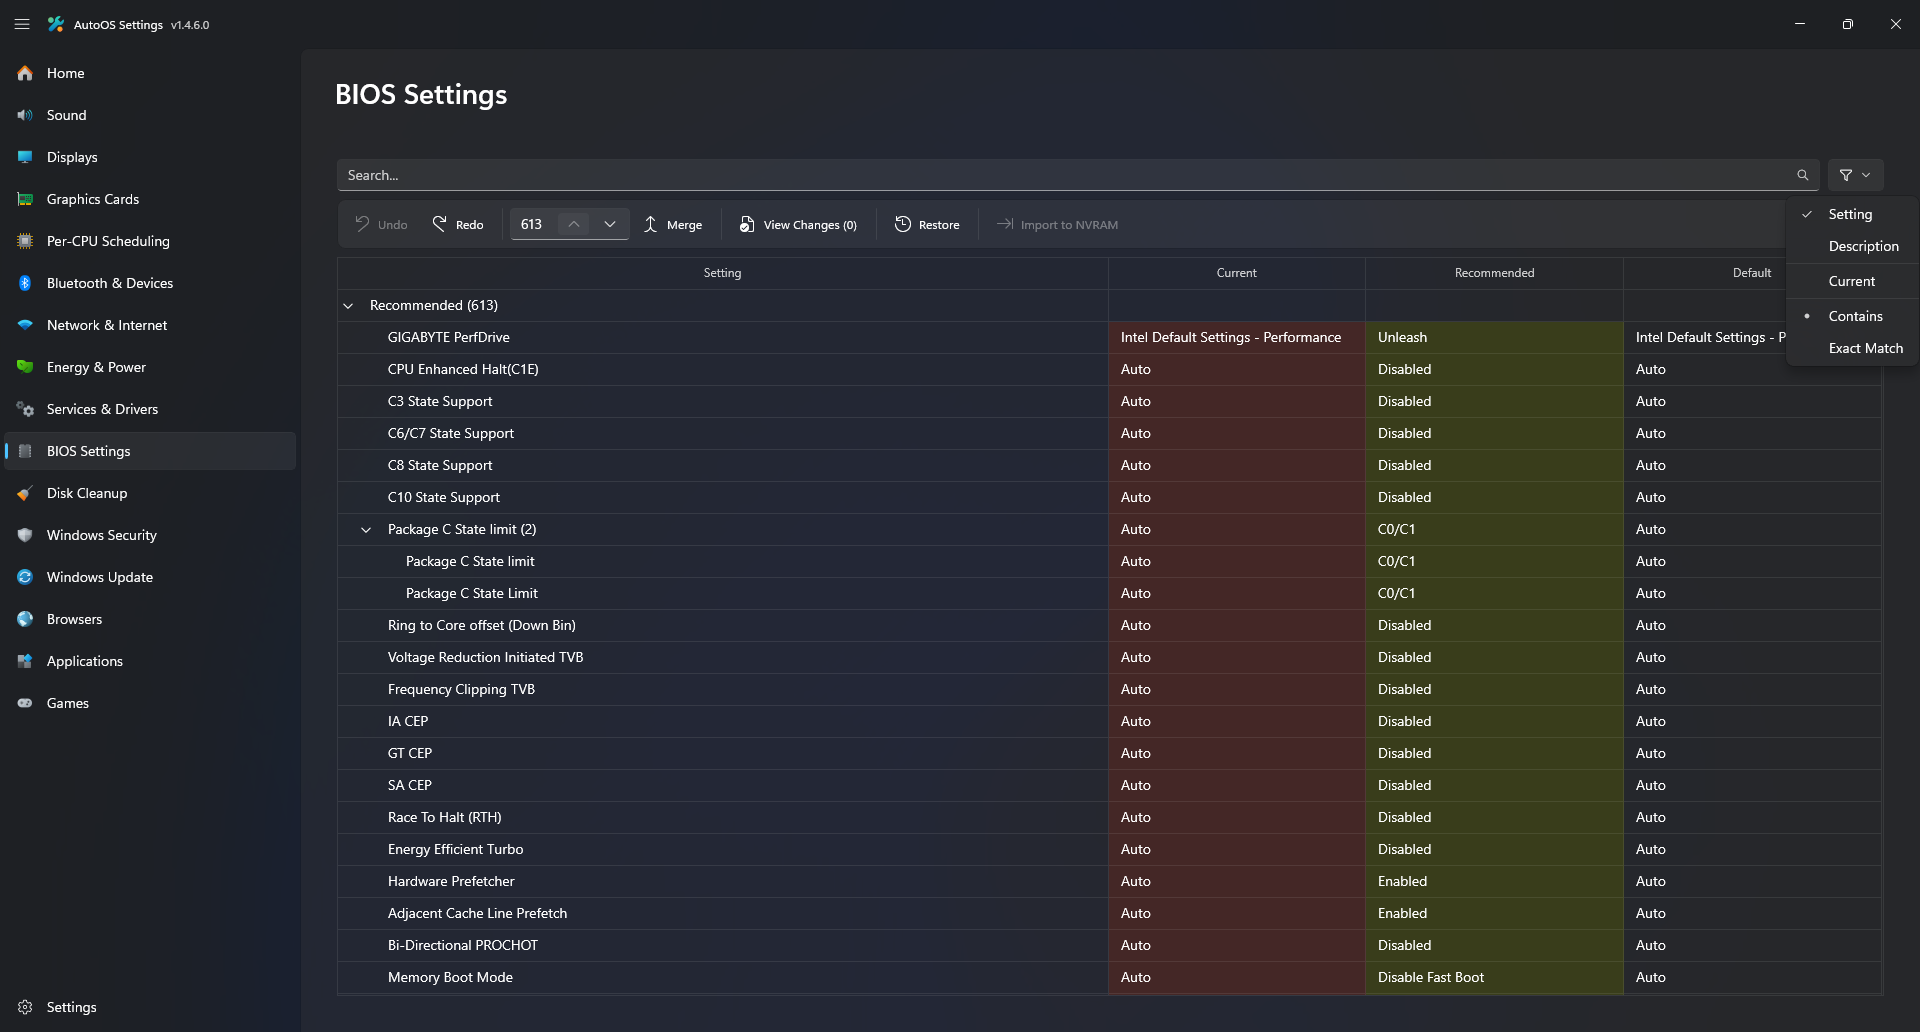1920x1032 pixels.
Task: Open app Settings gear at bottom
Action: 25,1007
